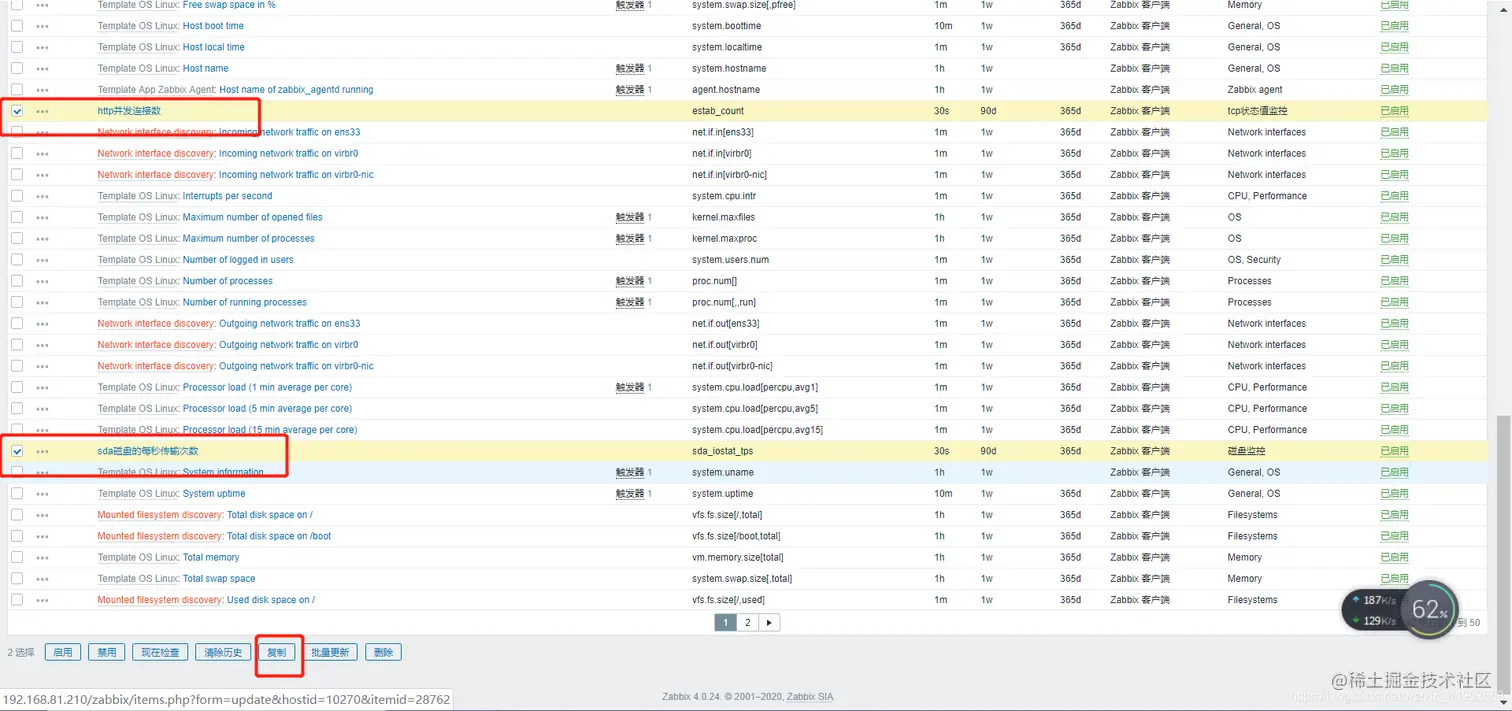Image resolution: width=1512 pixels, height=711 pixels.
Task: Click the 复制 (copy) button
Action: 277,652
